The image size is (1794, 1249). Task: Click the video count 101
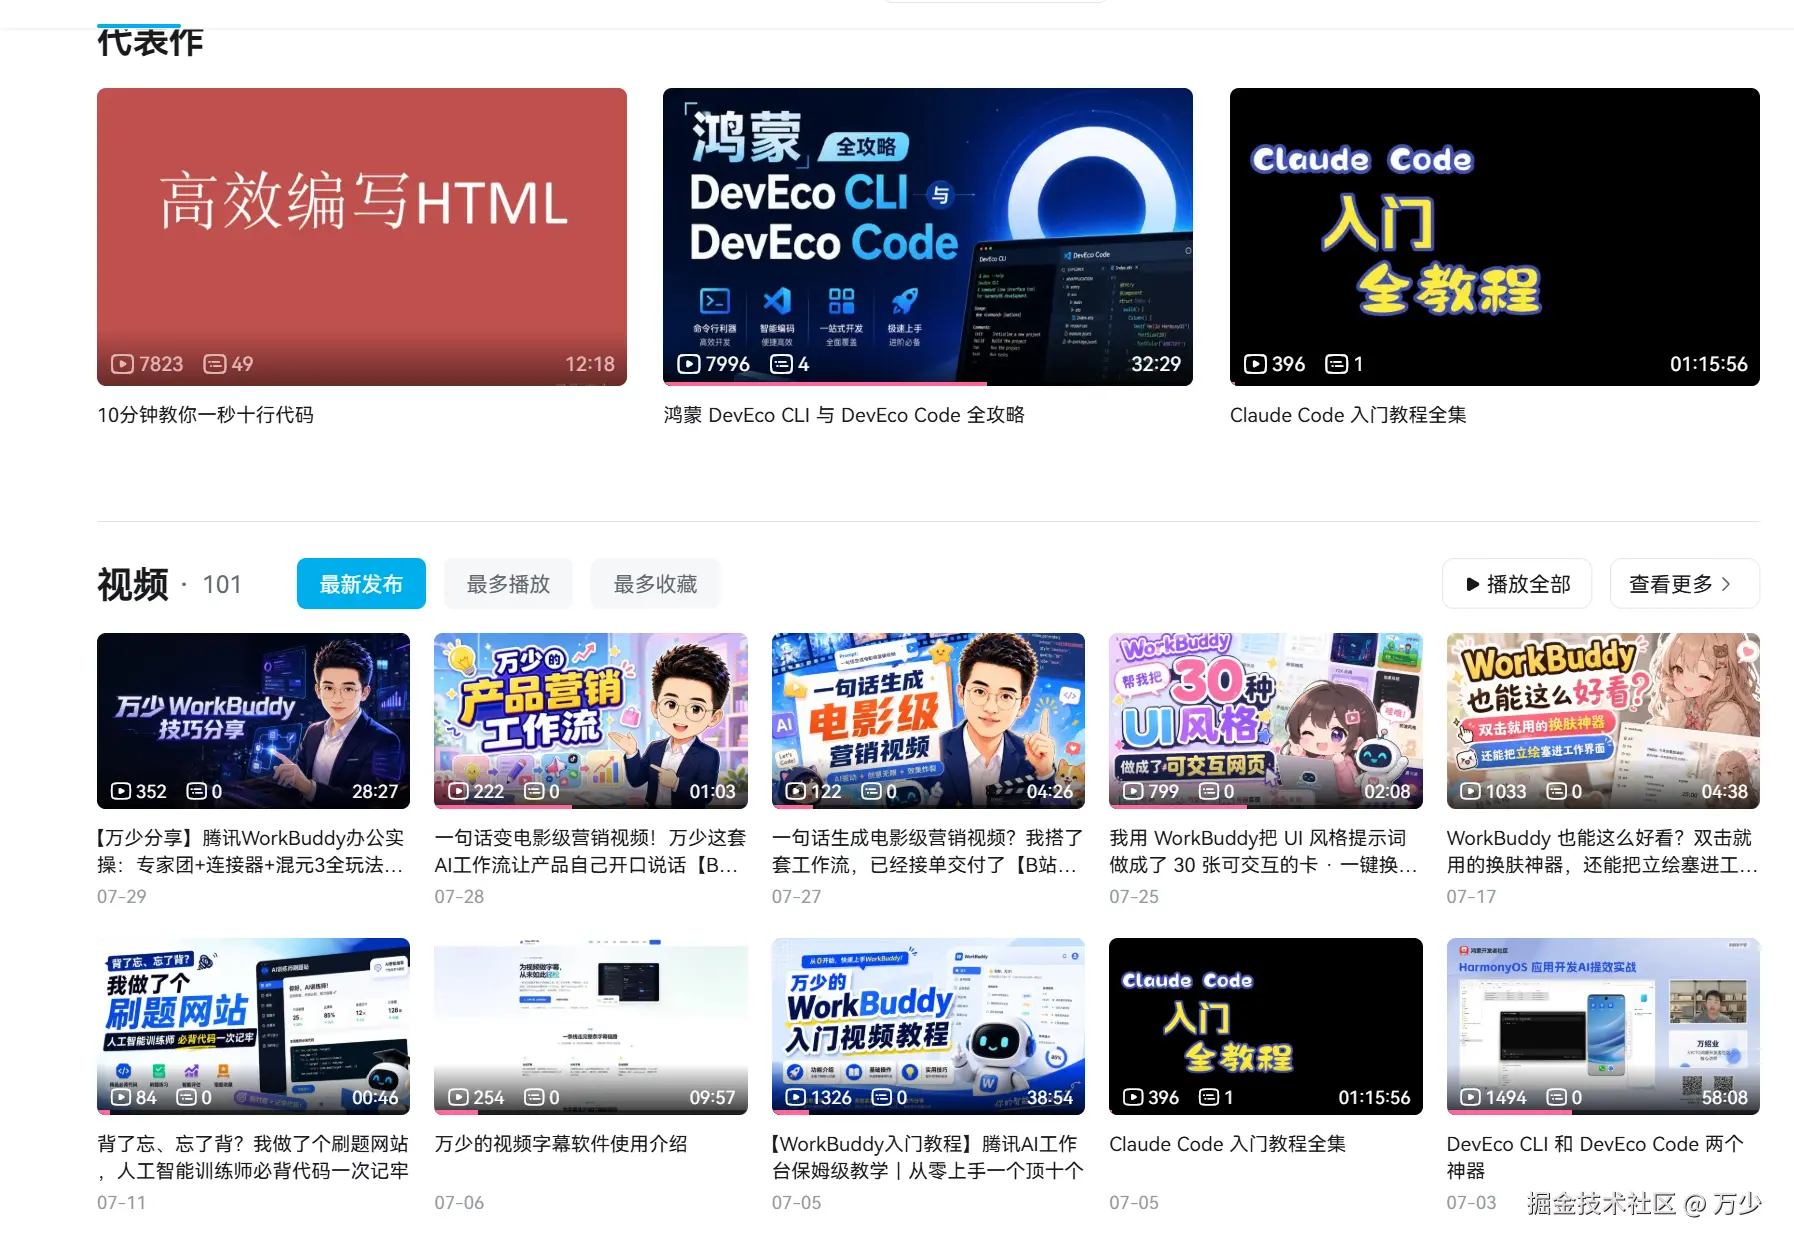[222, 584]
